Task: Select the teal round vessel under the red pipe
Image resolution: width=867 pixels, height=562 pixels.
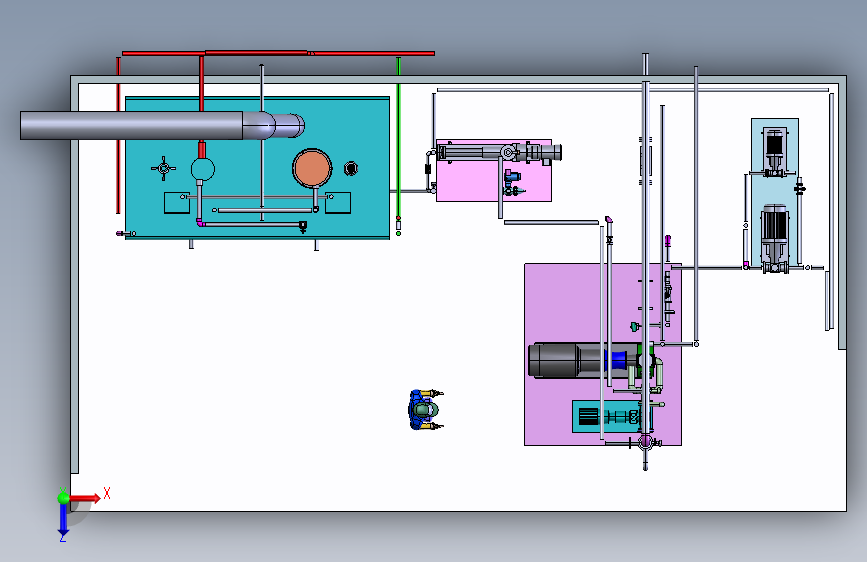Action: [x=202, y=169]
